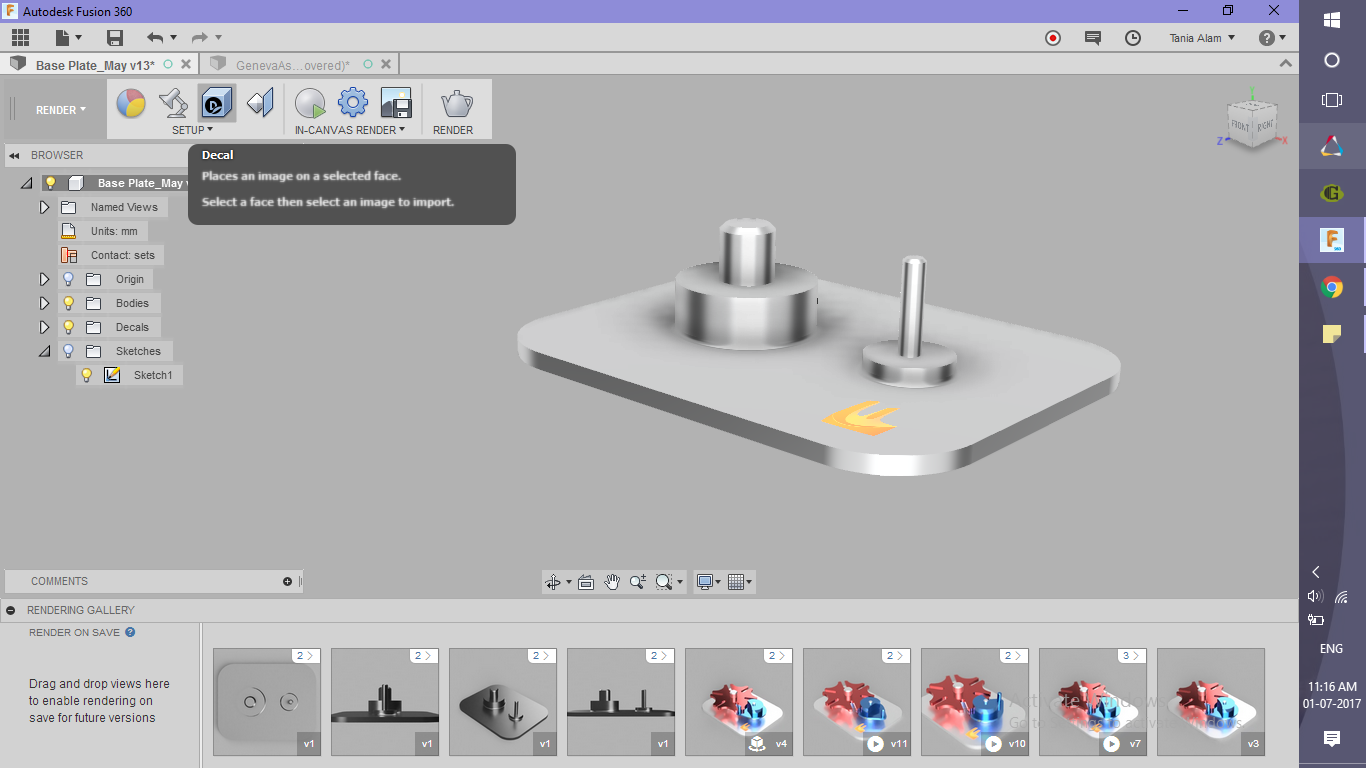Close the Base Plate_May v13 tab
The image size is (1366, 768).
(x=185, y=65)
